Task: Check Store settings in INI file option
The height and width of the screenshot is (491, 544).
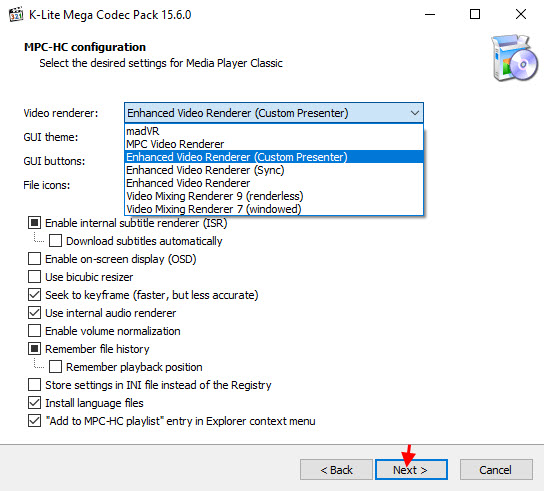Action: [34, 385]
